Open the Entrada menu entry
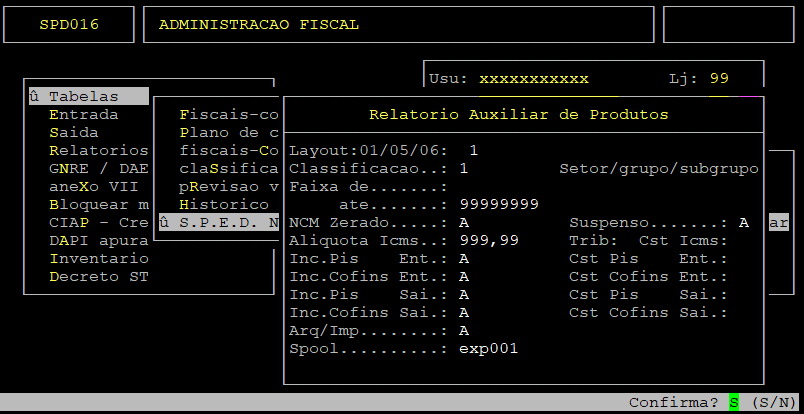The image size is (804, 414). point(84,115)
